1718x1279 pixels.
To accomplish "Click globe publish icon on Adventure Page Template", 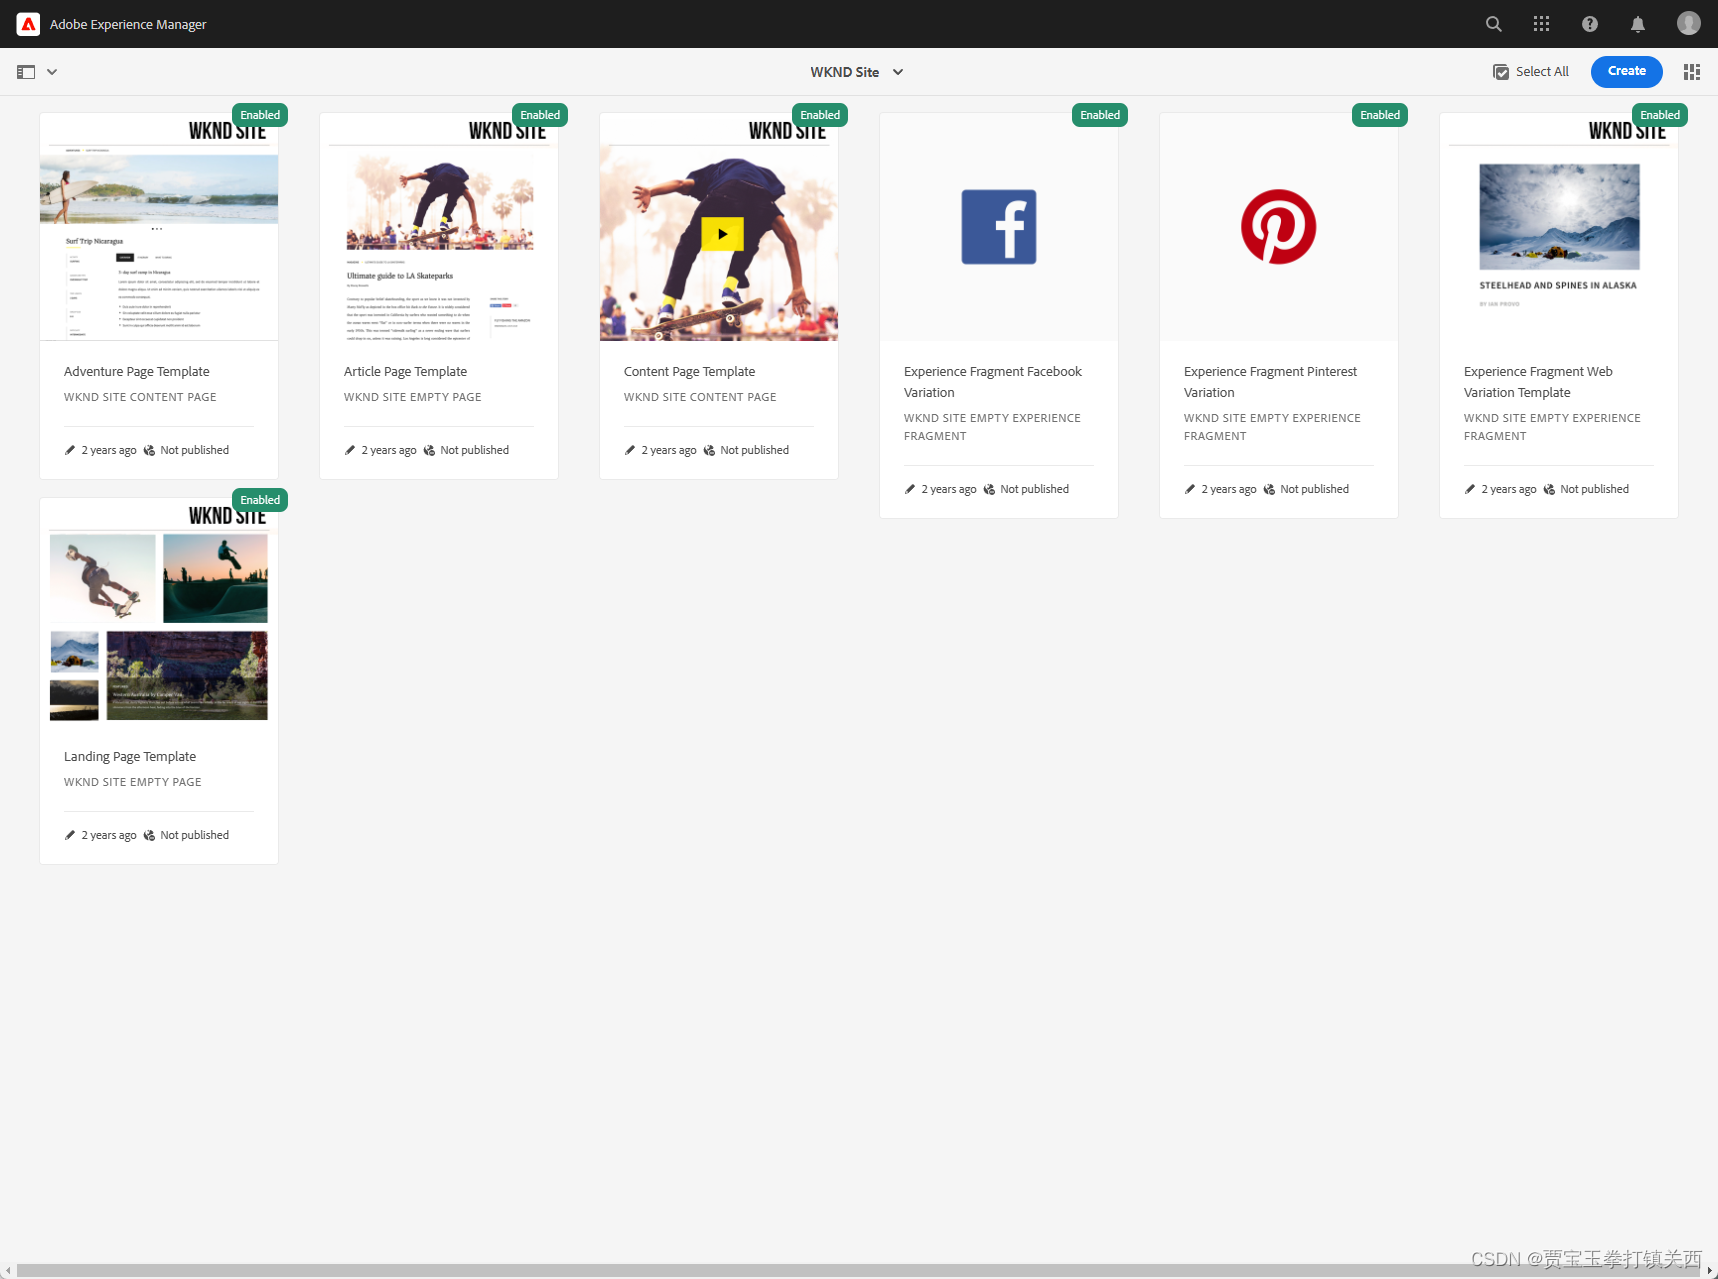I will [149, 450].
